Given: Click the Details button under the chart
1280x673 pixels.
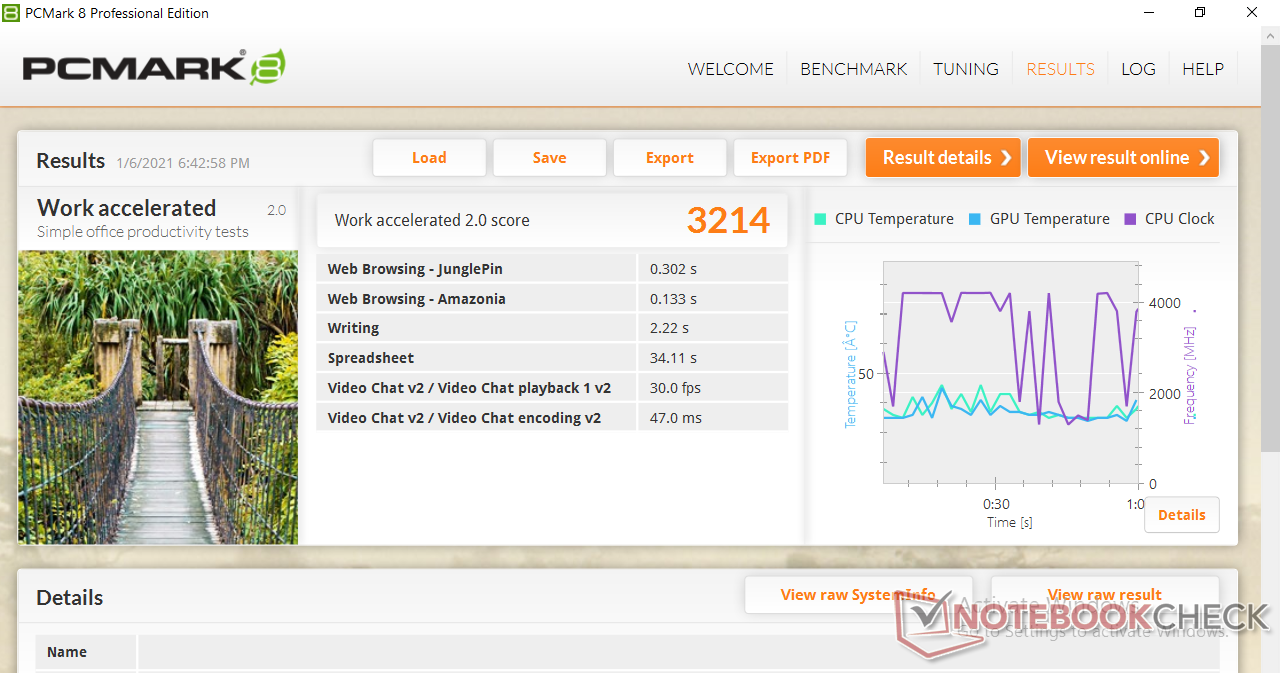Looking at the screenshot, I should [1181, 515].
